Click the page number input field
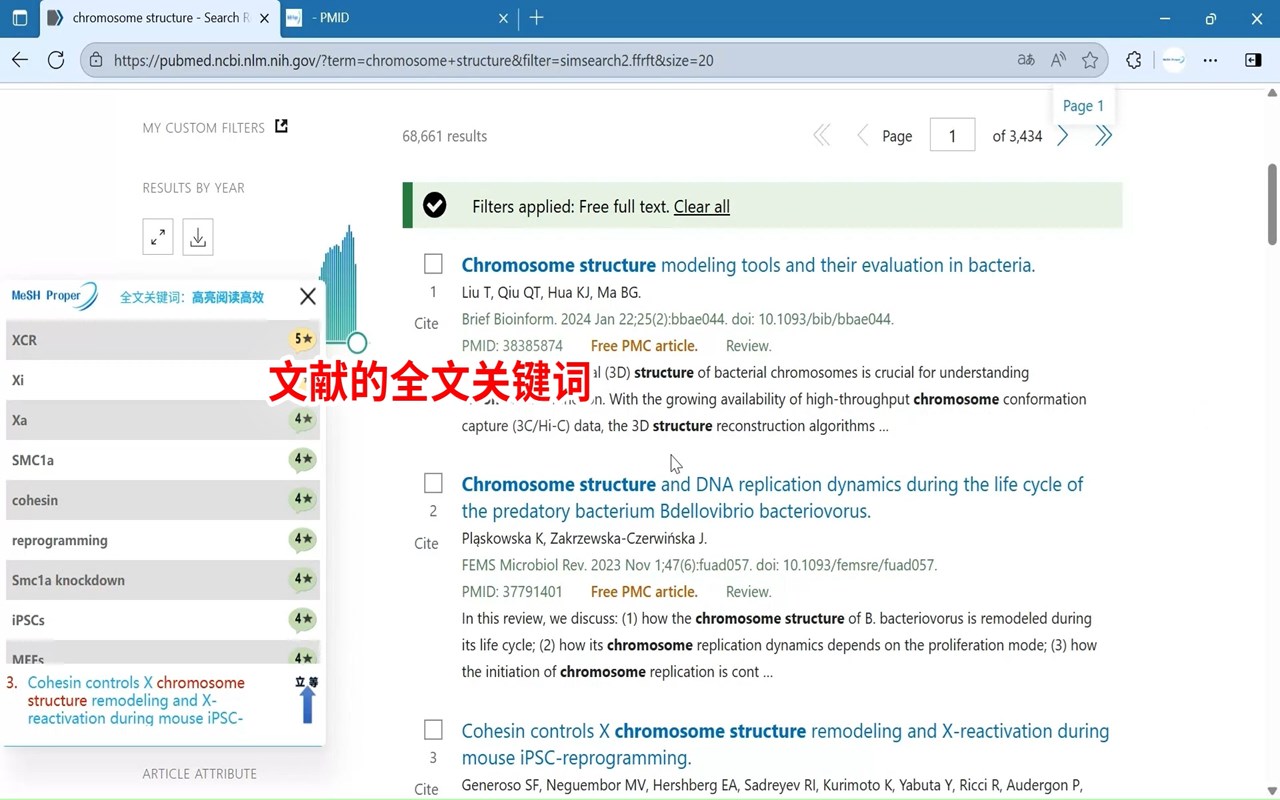The height and width of the screenshot is (800, 1280). pos(952,136)
